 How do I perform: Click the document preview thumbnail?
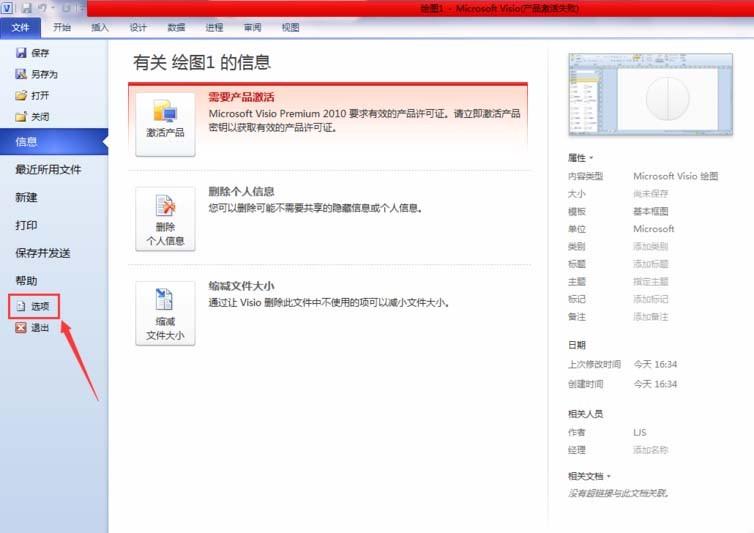click(651, 95)
